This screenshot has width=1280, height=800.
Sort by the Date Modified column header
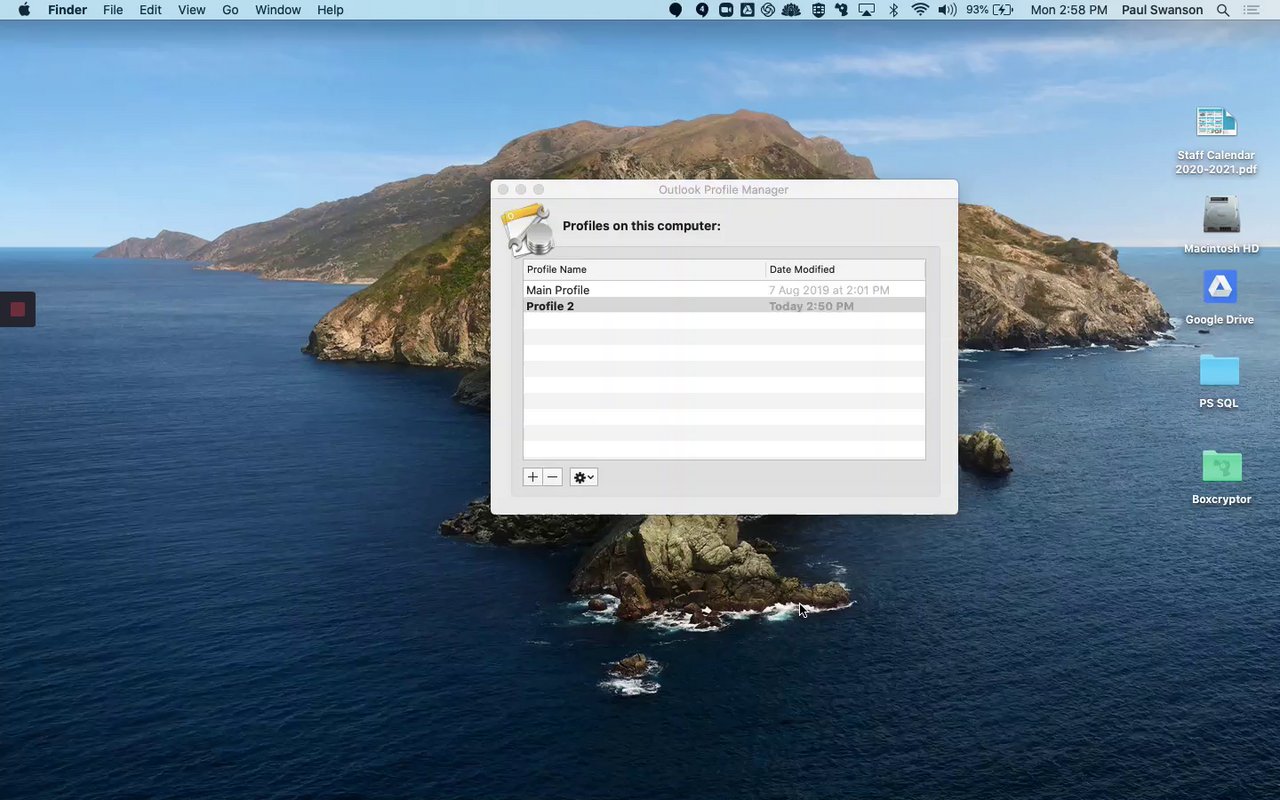(845, 269)
